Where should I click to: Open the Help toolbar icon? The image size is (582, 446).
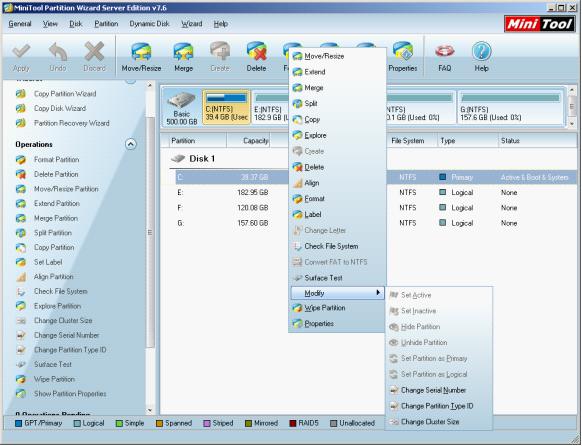(481, 57)
